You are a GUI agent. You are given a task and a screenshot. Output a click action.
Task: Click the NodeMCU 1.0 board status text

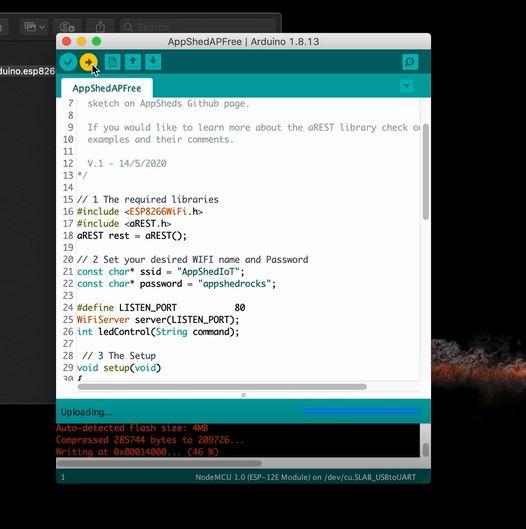305,477
